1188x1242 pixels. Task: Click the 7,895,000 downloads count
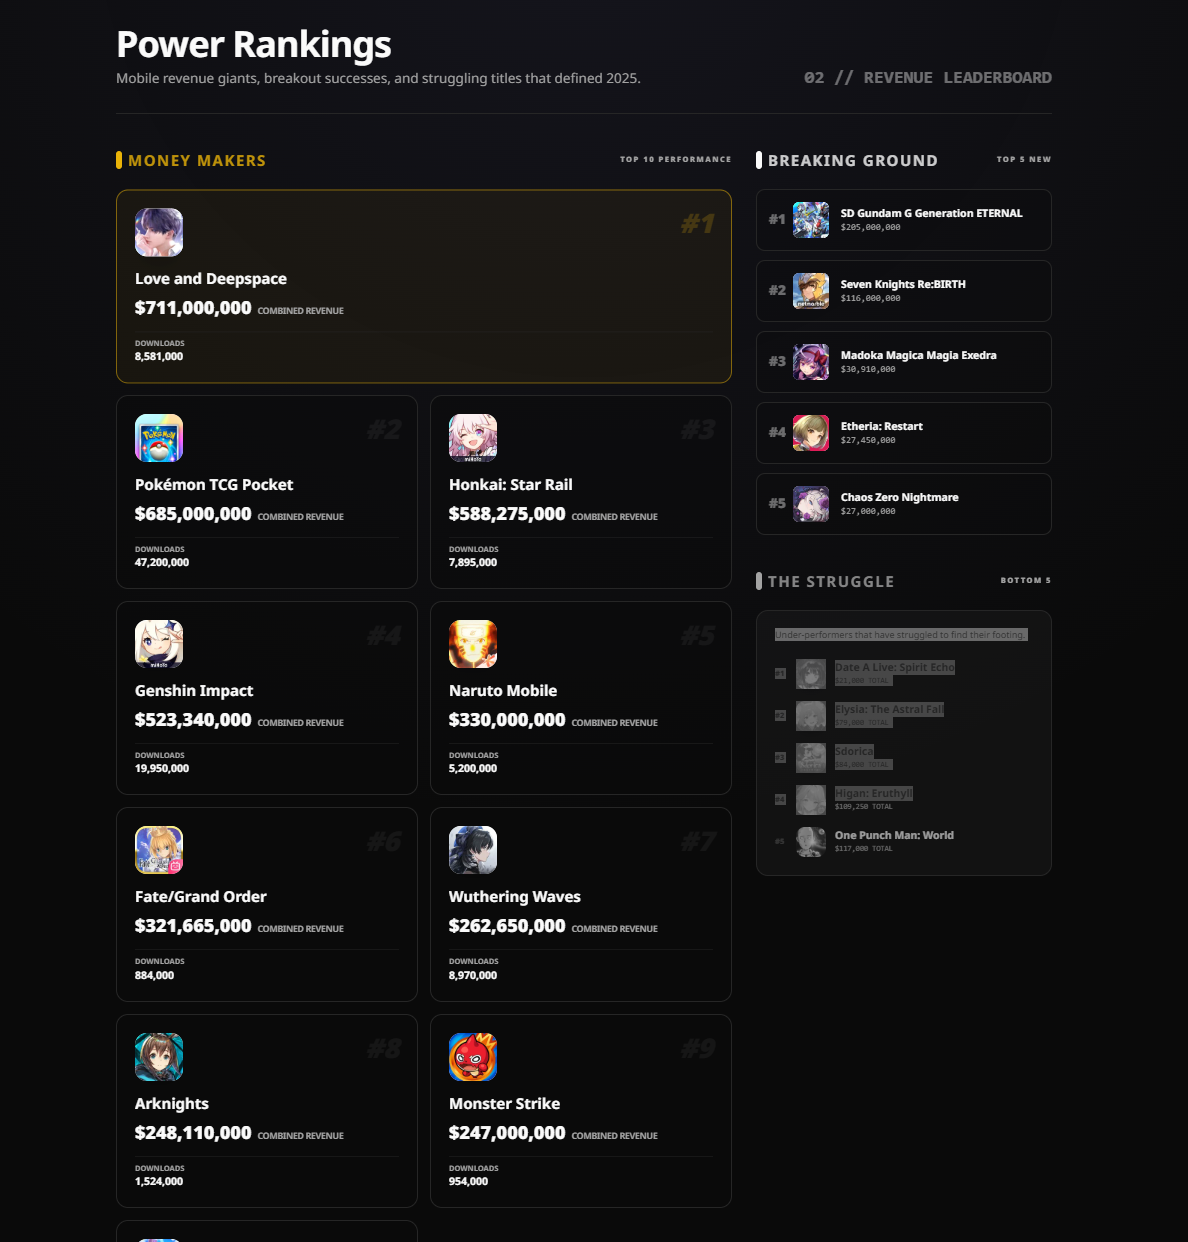point(473,562)
